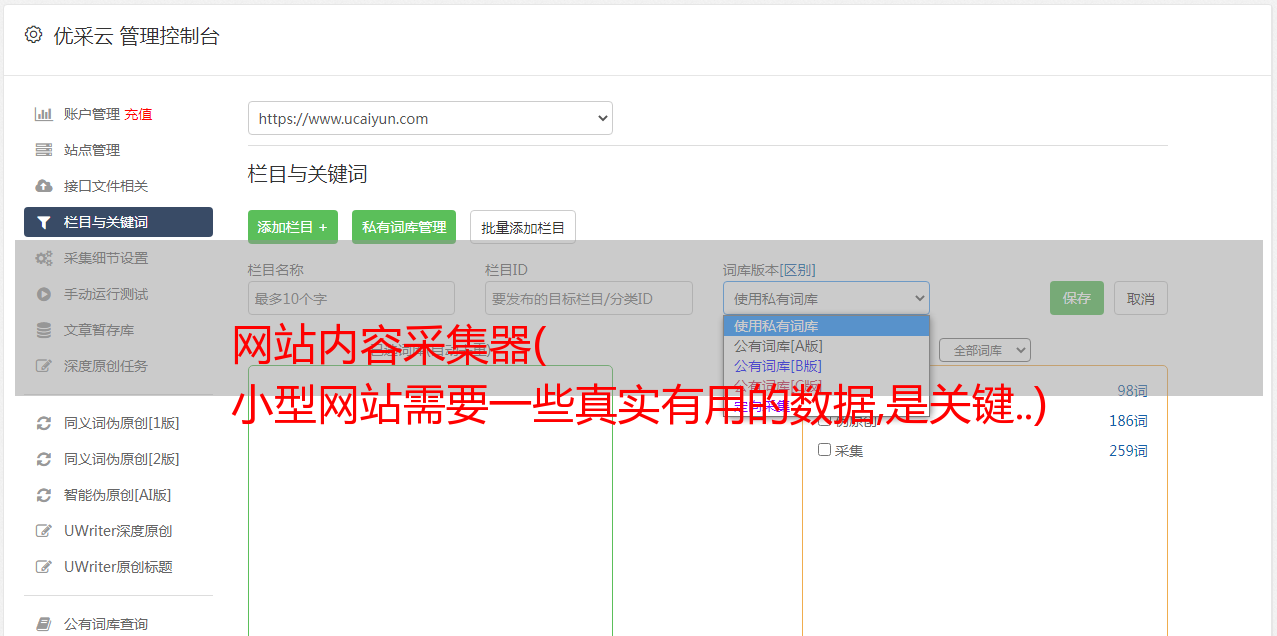Go to UWriter原创标题 in the sidebar
Image resolution: width=1277 pixels, height=636 pixels.
click(118, 567)
